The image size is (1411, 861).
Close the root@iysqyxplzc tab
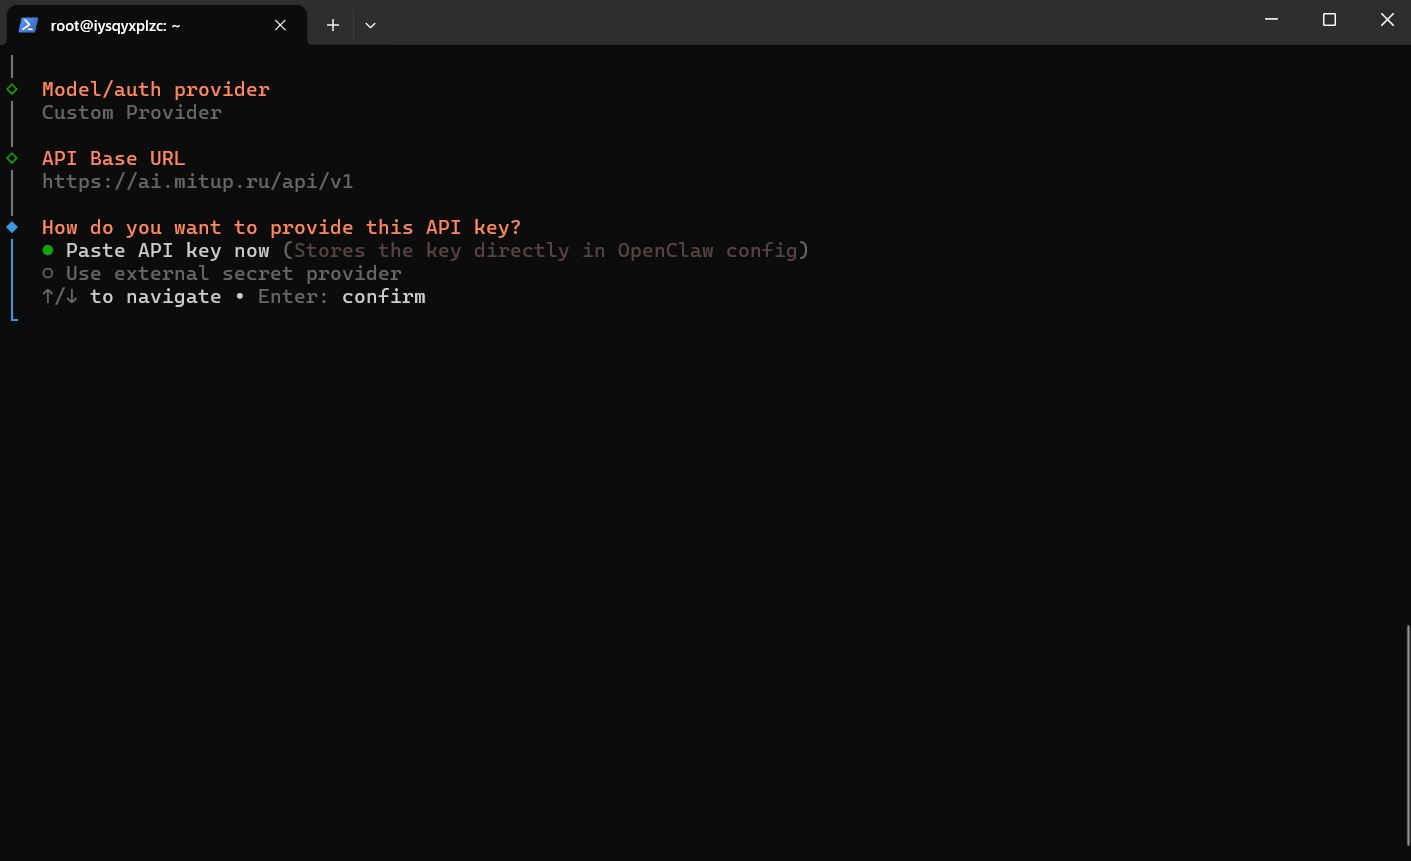[280, 25]
